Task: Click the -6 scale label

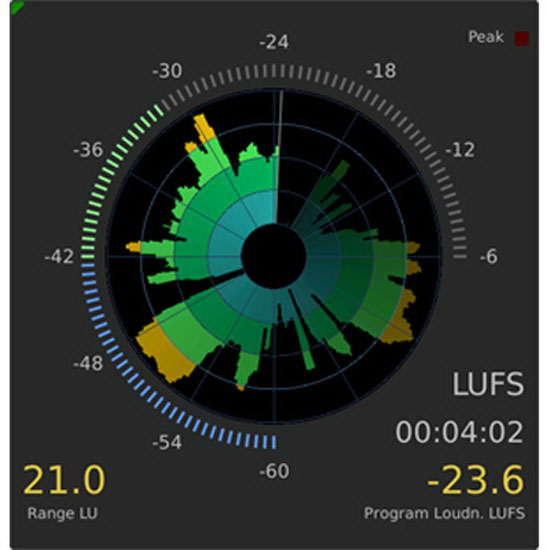Action: point(489,256)
